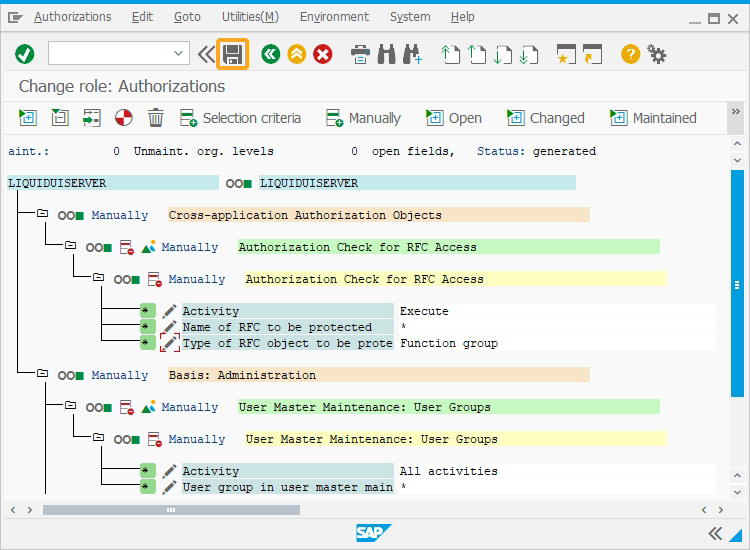
Task: Open the Edit menu
Action: [x=142, y=17]
